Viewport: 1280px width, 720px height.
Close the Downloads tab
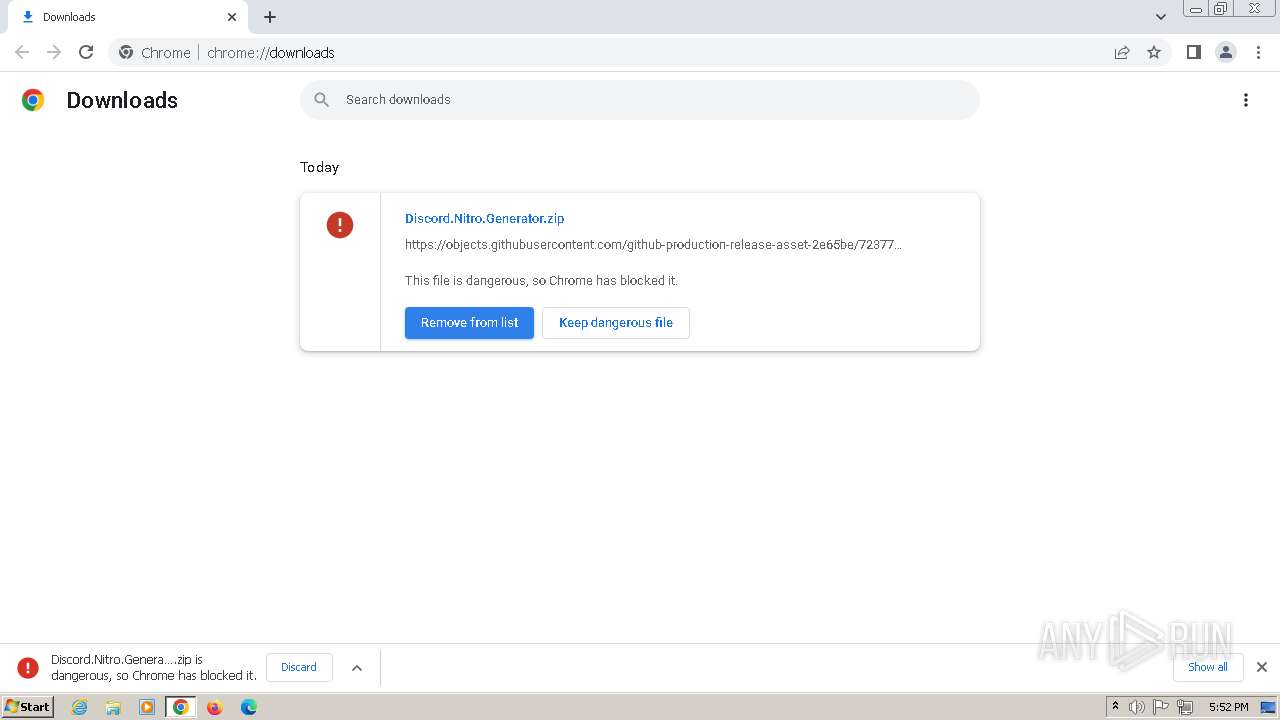point(232,17)
